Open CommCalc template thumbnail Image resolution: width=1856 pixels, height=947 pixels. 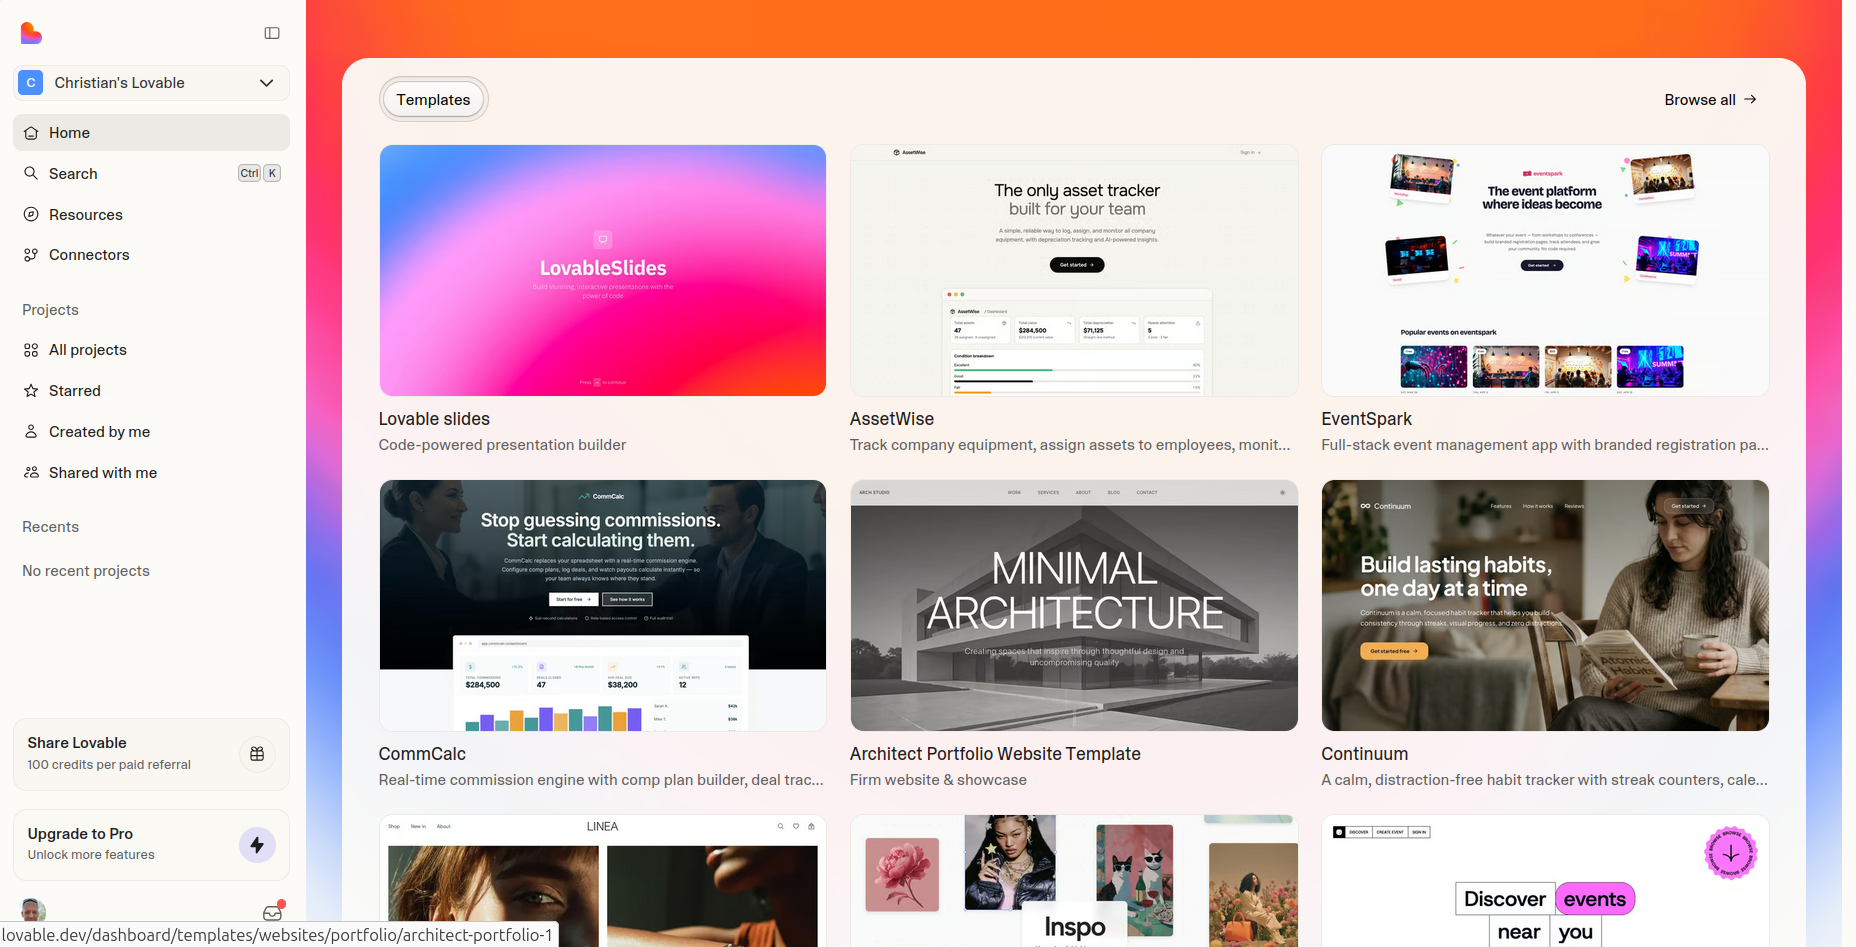click(603, 605)
